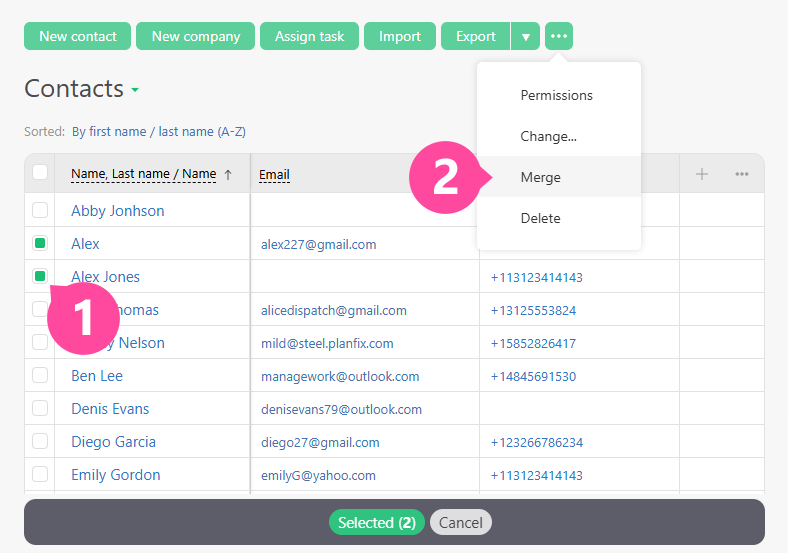Change sorting via By first name link
Image resolution: width=788 pixels, height=553 pixels.
tap(158, 131)
